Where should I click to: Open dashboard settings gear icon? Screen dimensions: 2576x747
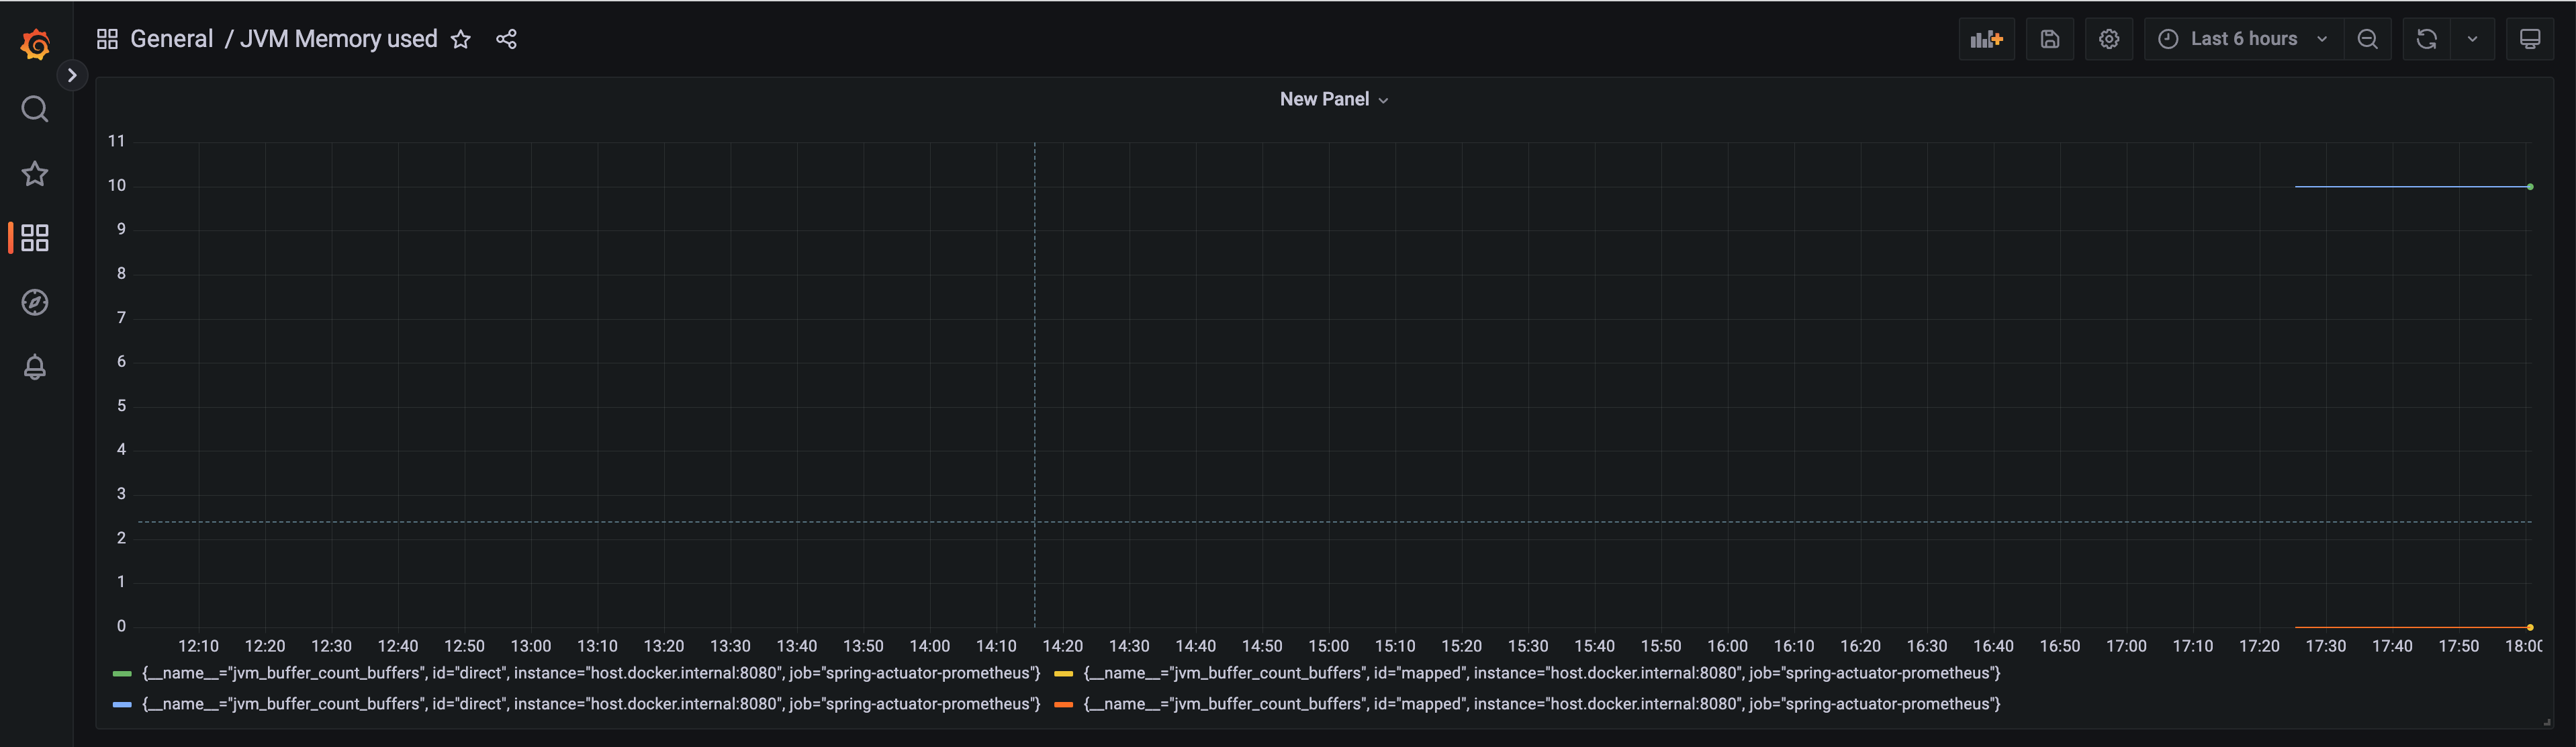(x=2109, y=39)
